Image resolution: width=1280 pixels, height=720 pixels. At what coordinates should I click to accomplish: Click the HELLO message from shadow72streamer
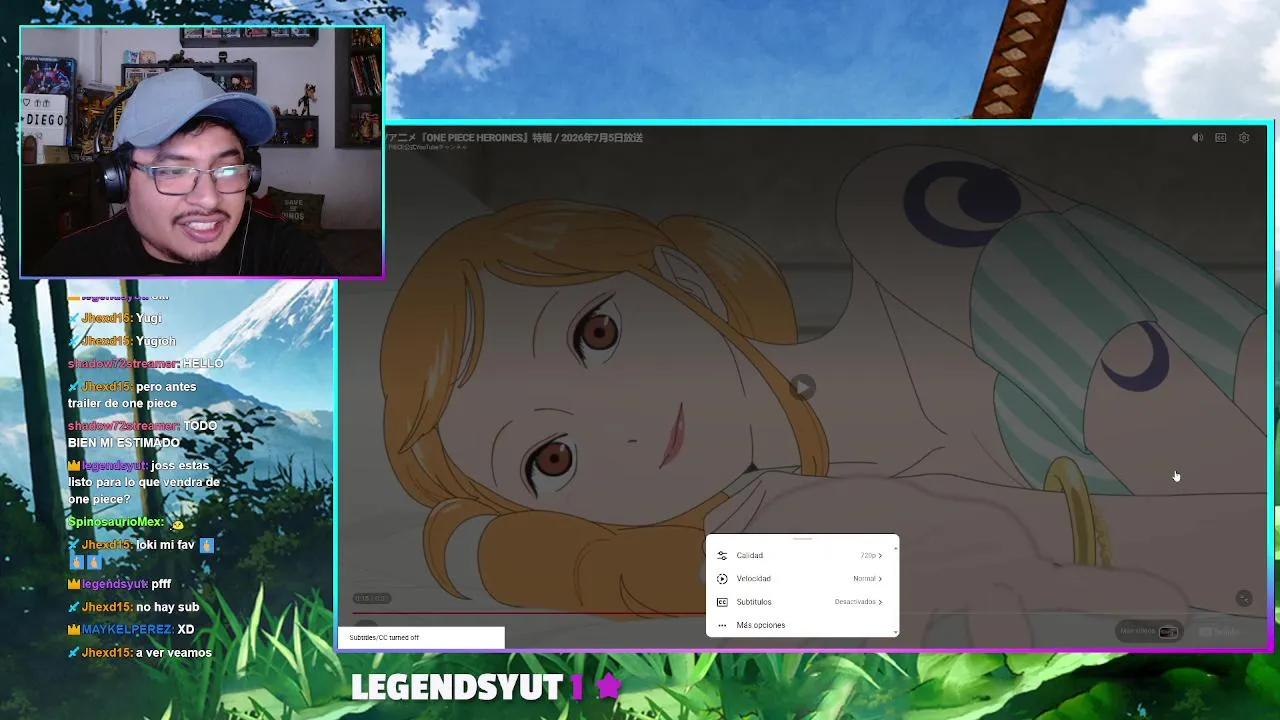coord(203,363)
